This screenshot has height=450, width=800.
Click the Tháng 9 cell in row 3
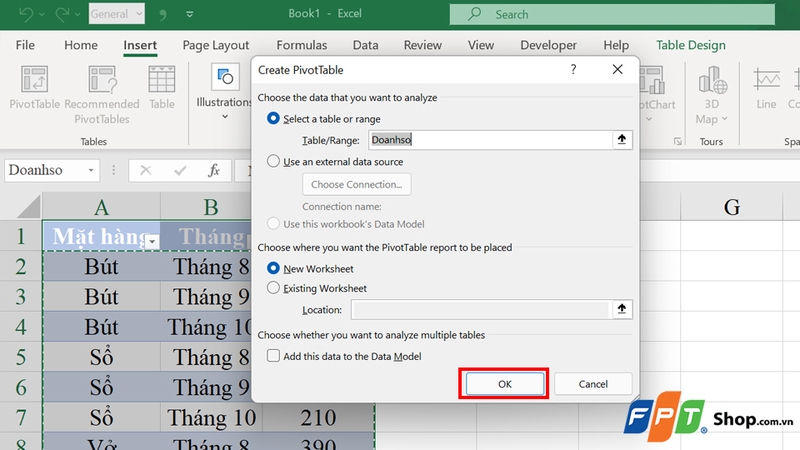pyautogui.click(x=206, y=296)
